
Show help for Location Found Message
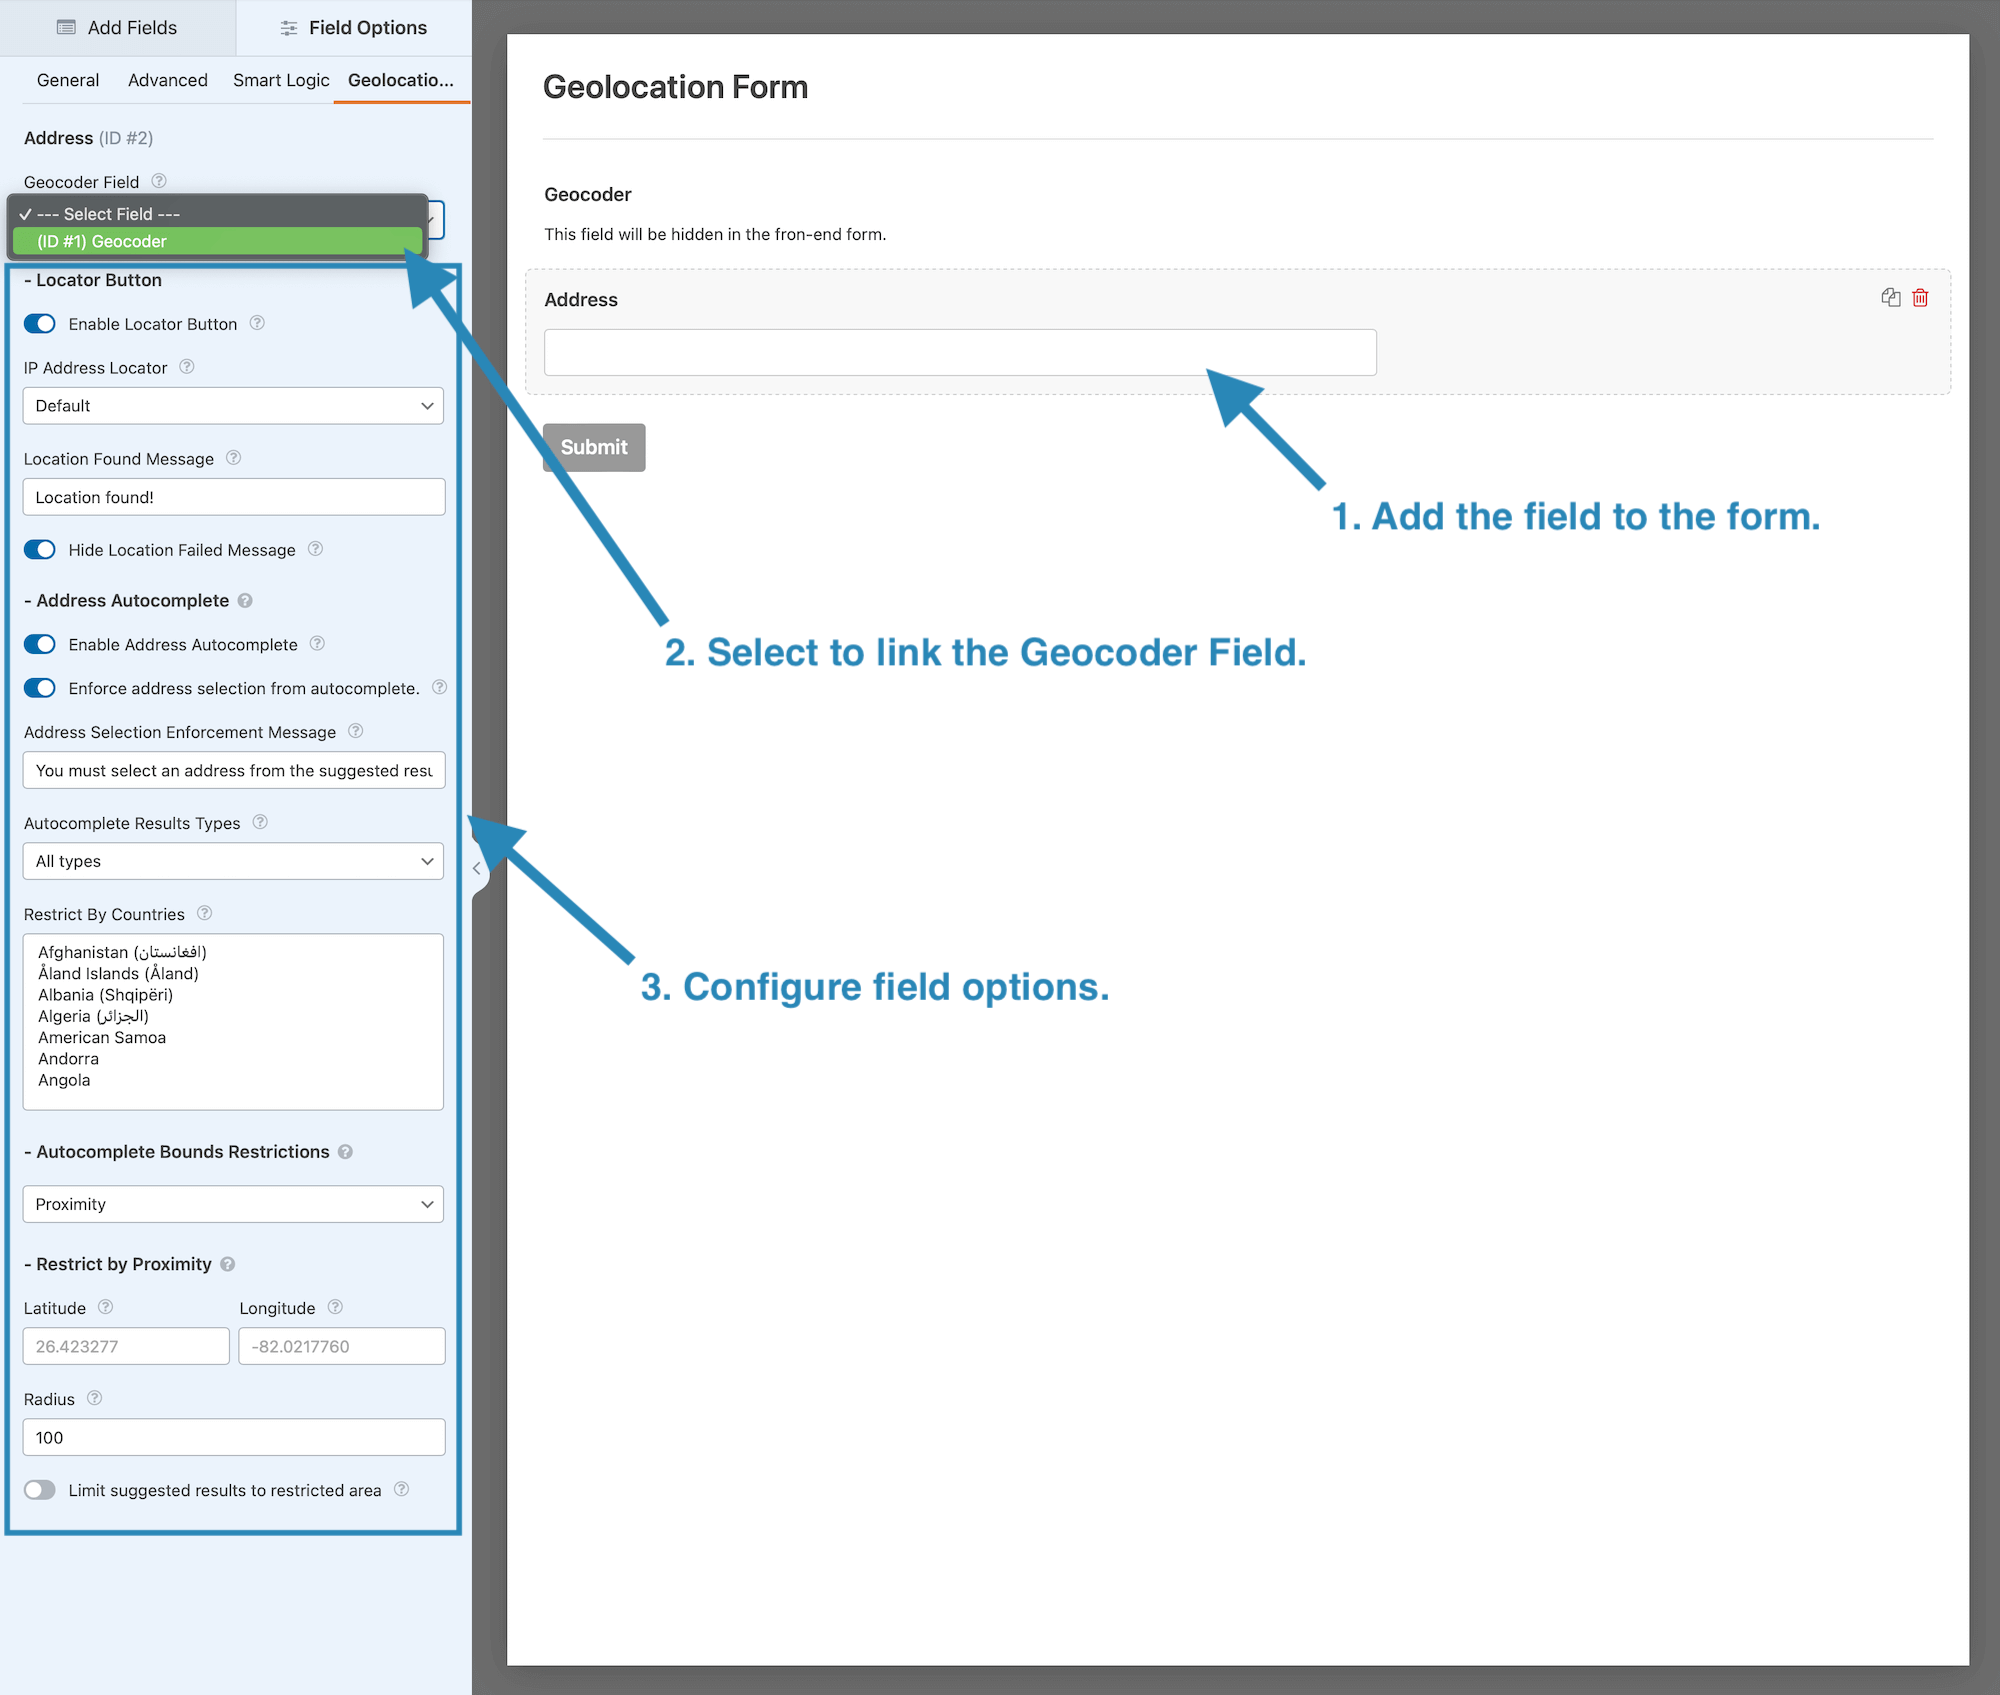(x=234, y=458)
